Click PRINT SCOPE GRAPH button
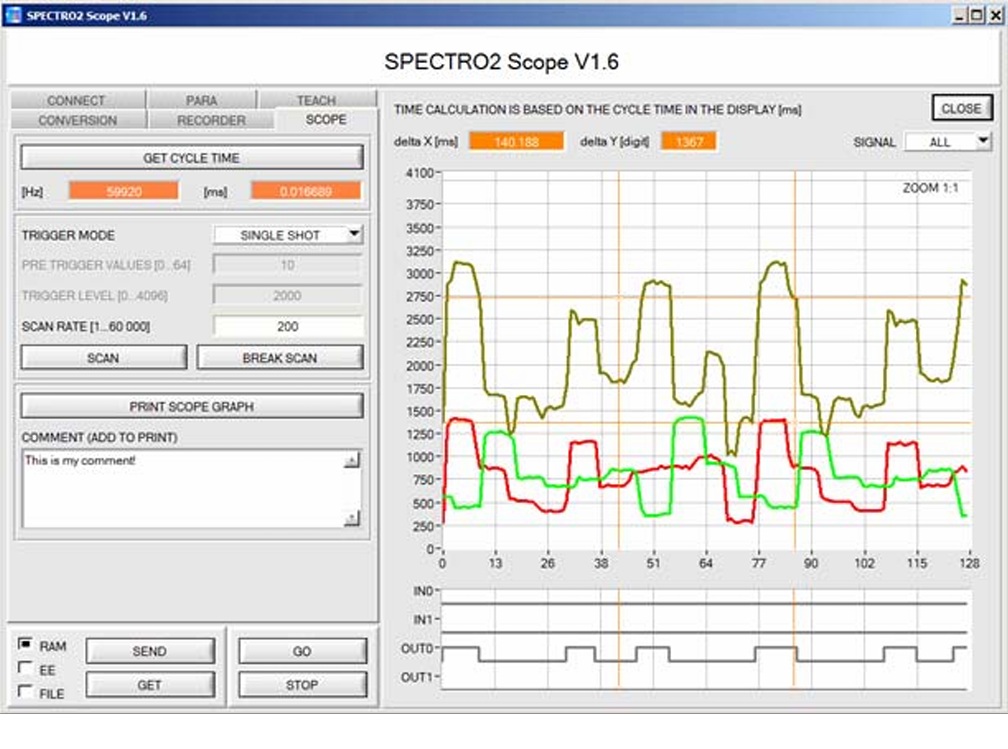This screenshot has width=1008, height=749. [x=192, y=406]
